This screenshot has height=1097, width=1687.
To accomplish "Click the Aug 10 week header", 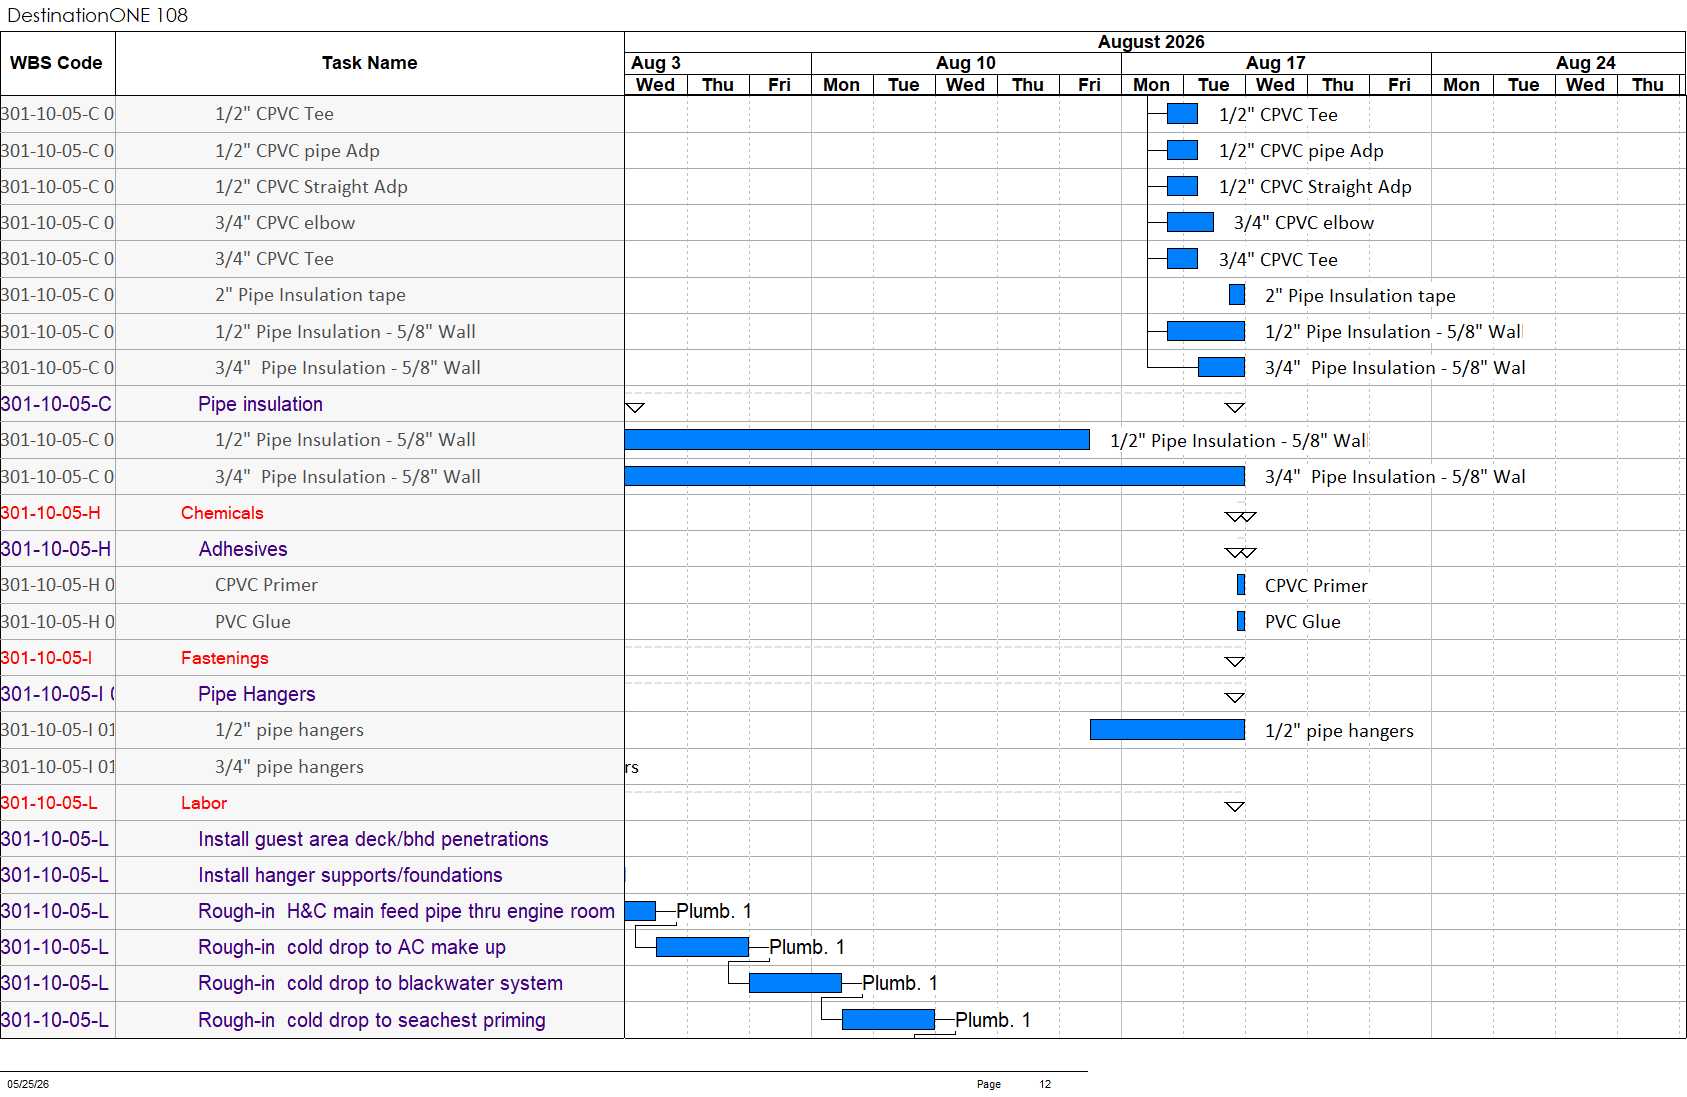I will 966,63.
